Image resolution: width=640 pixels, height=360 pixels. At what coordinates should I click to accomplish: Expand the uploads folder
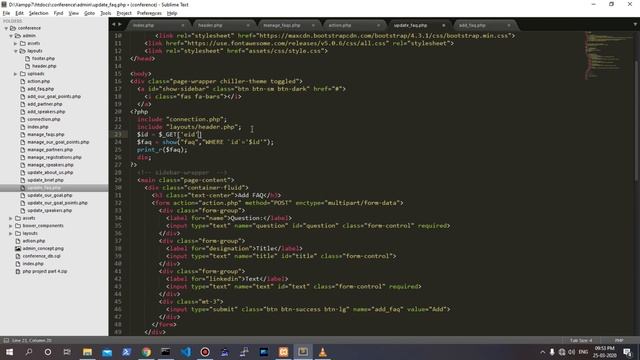click(16, 74)
